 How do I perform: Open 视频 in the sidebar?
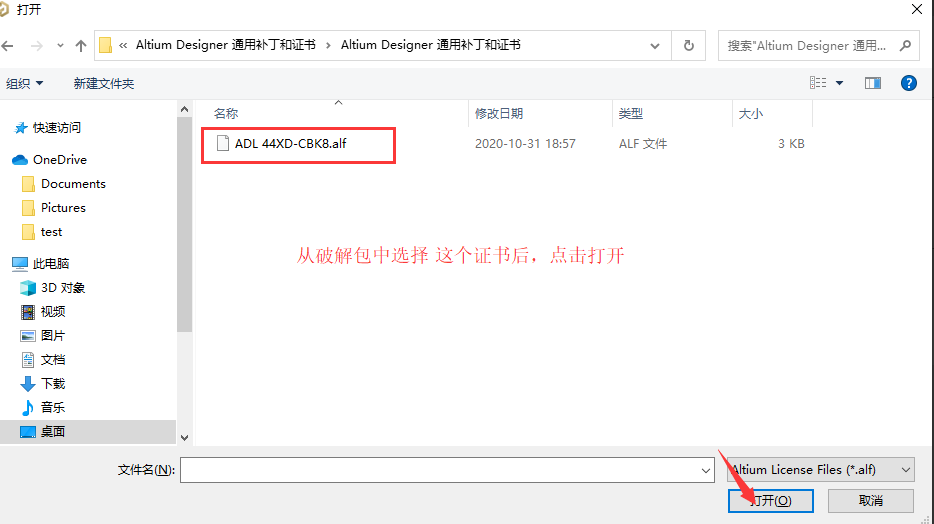click(x=43, y=311)
